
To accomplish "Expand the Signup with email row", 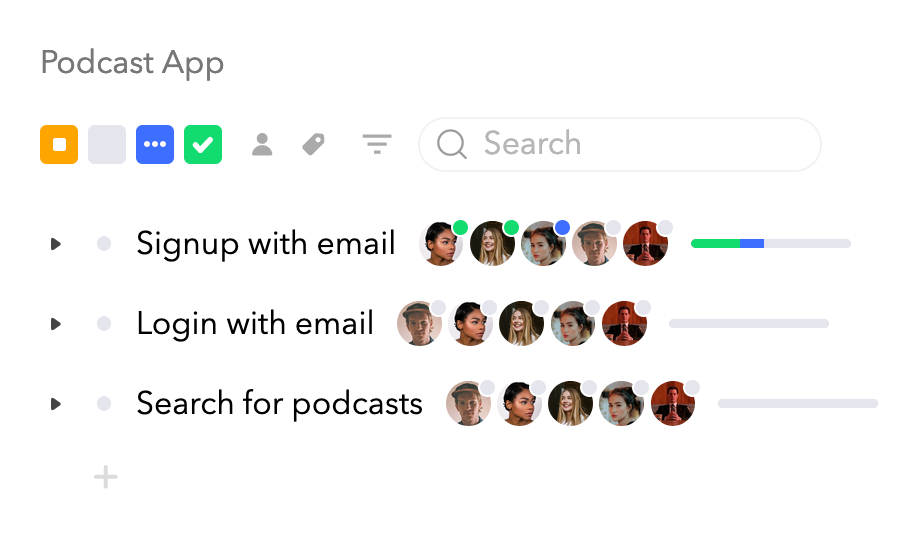I will [56, 244].
